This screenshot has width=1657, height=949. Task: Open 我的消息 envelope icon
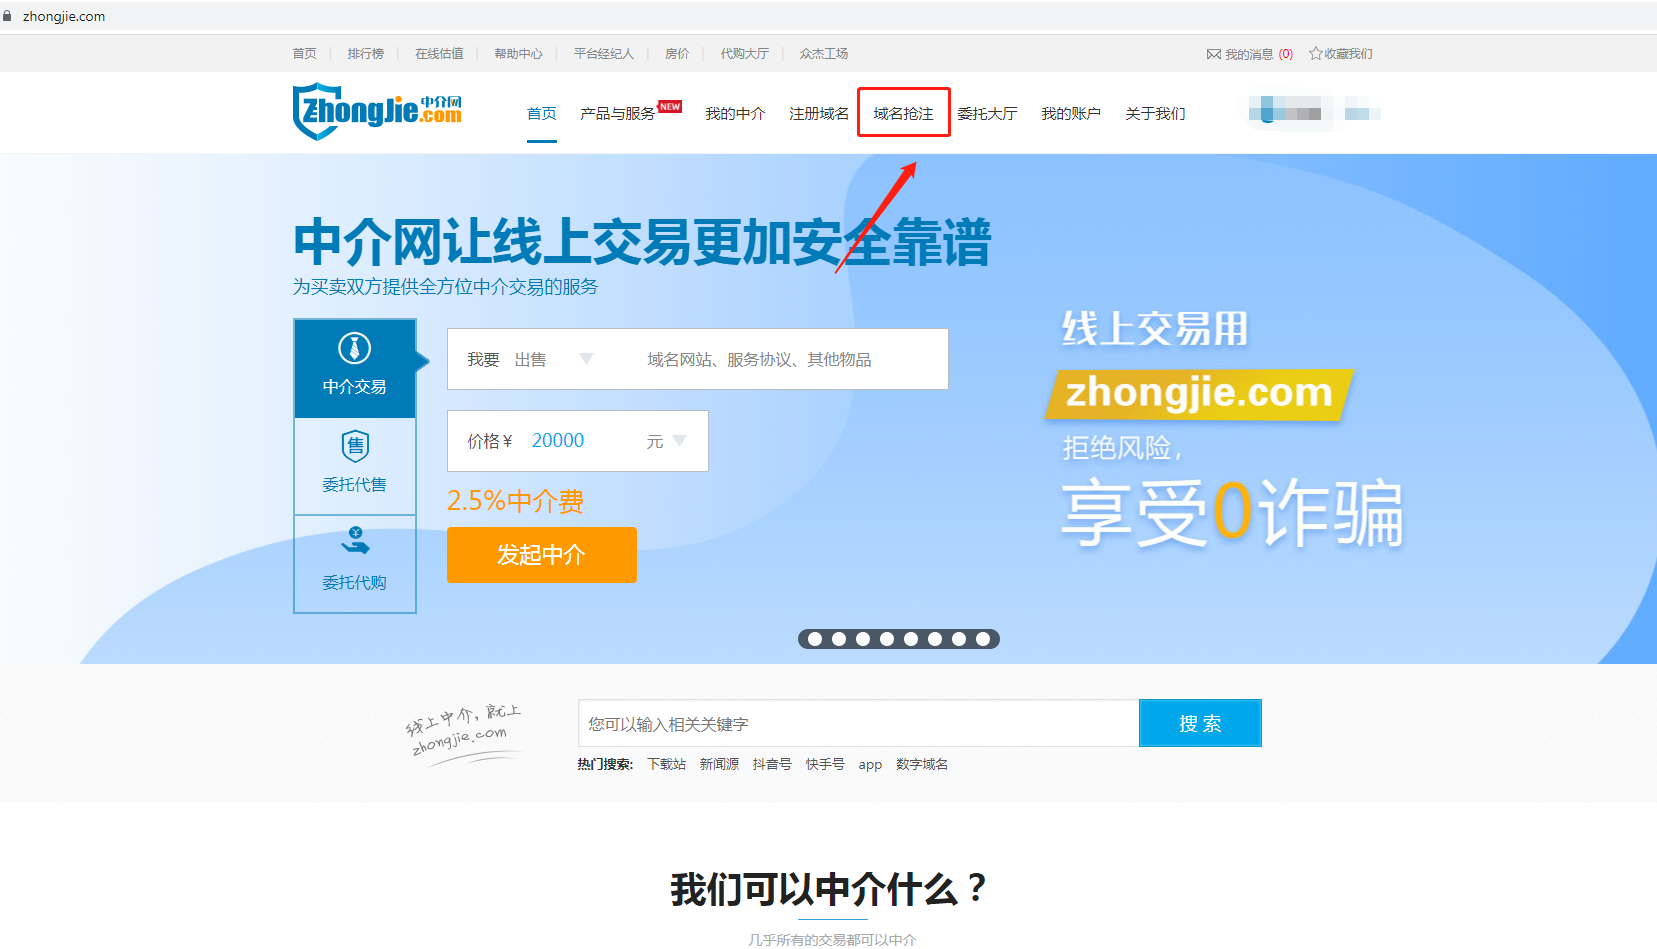1213,54
